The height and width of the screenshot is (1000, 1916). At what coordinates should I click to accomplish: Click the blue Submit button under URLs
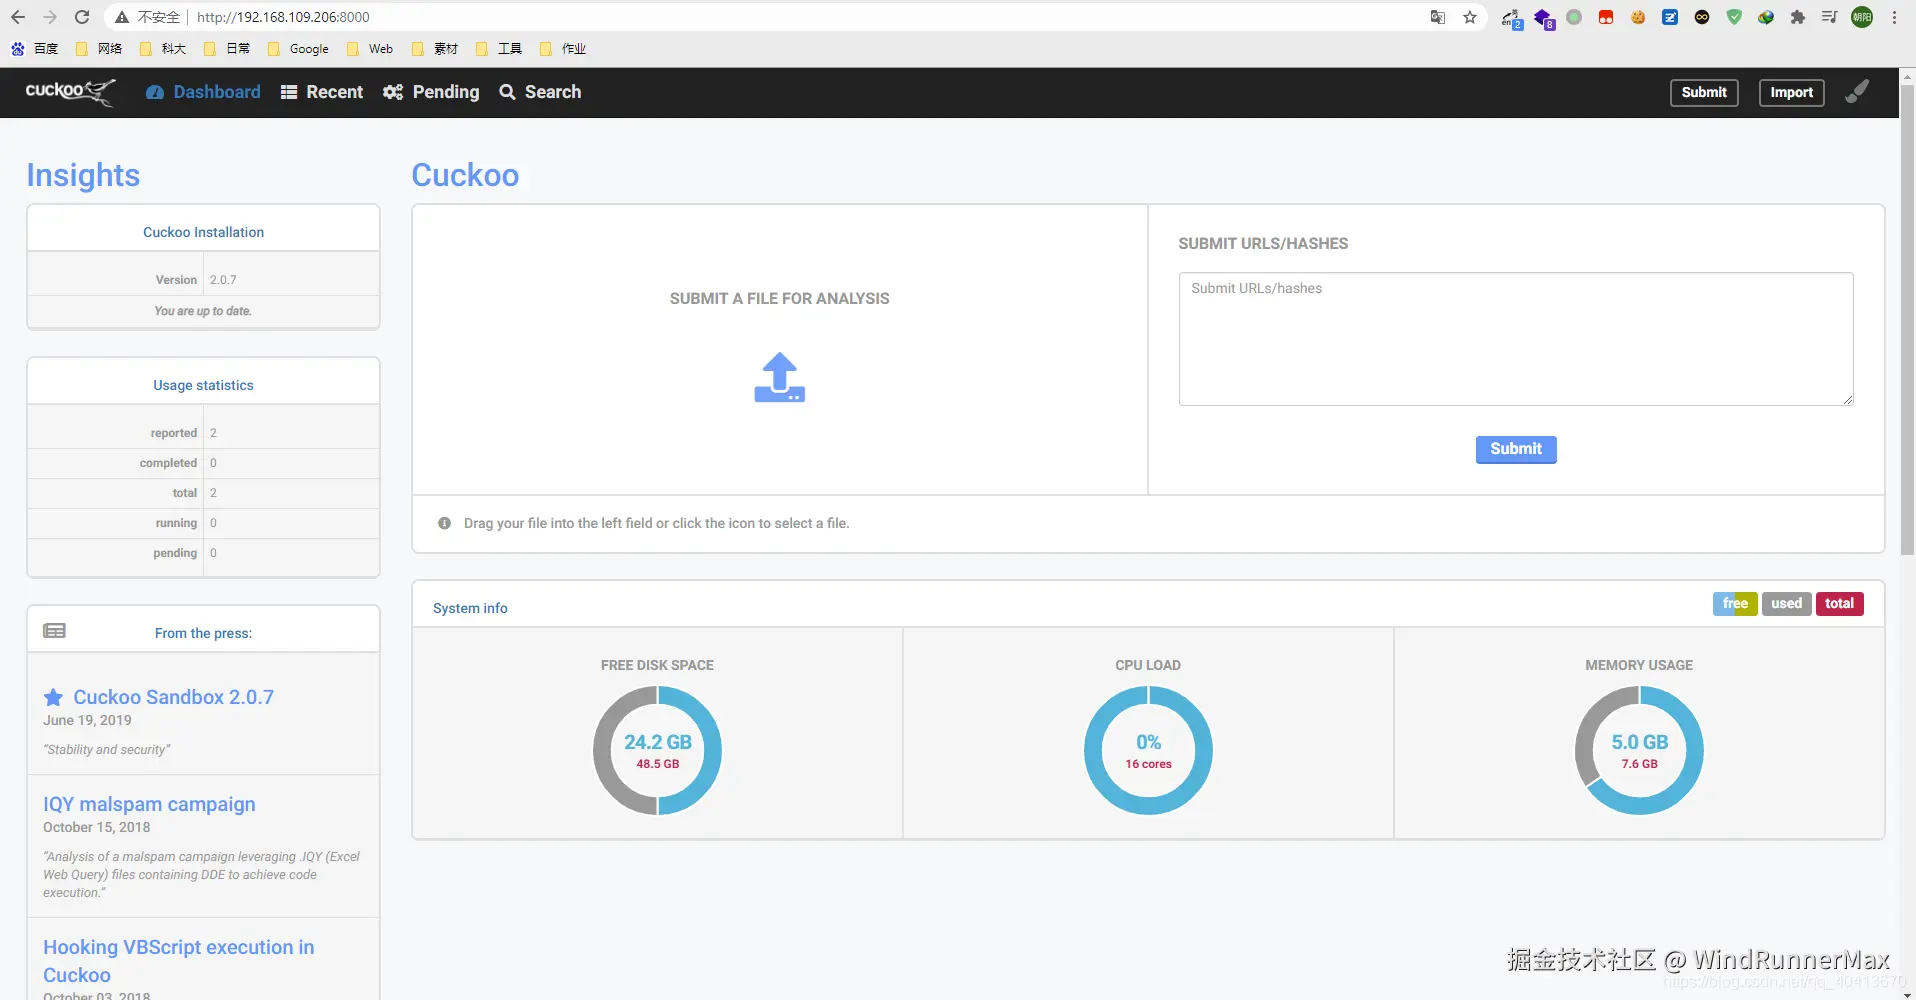click(1516, 449)
